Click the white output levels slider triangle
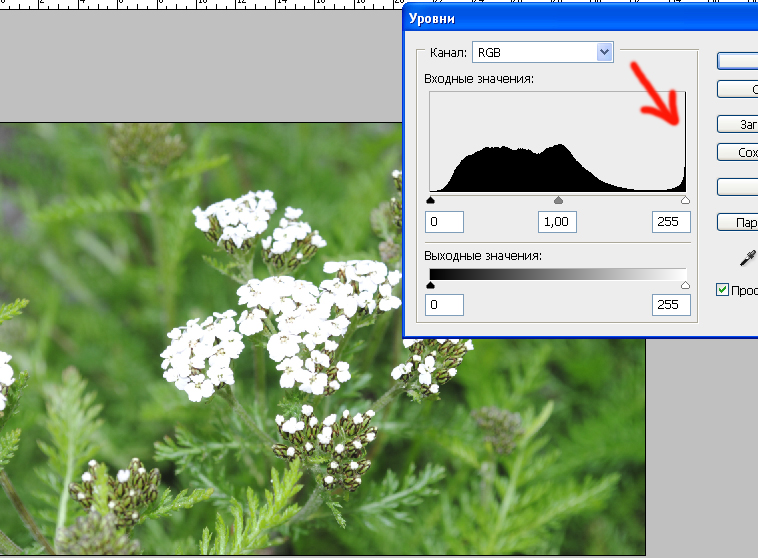The height and width of the screenshot is (558, 758). tap(685, 285)
